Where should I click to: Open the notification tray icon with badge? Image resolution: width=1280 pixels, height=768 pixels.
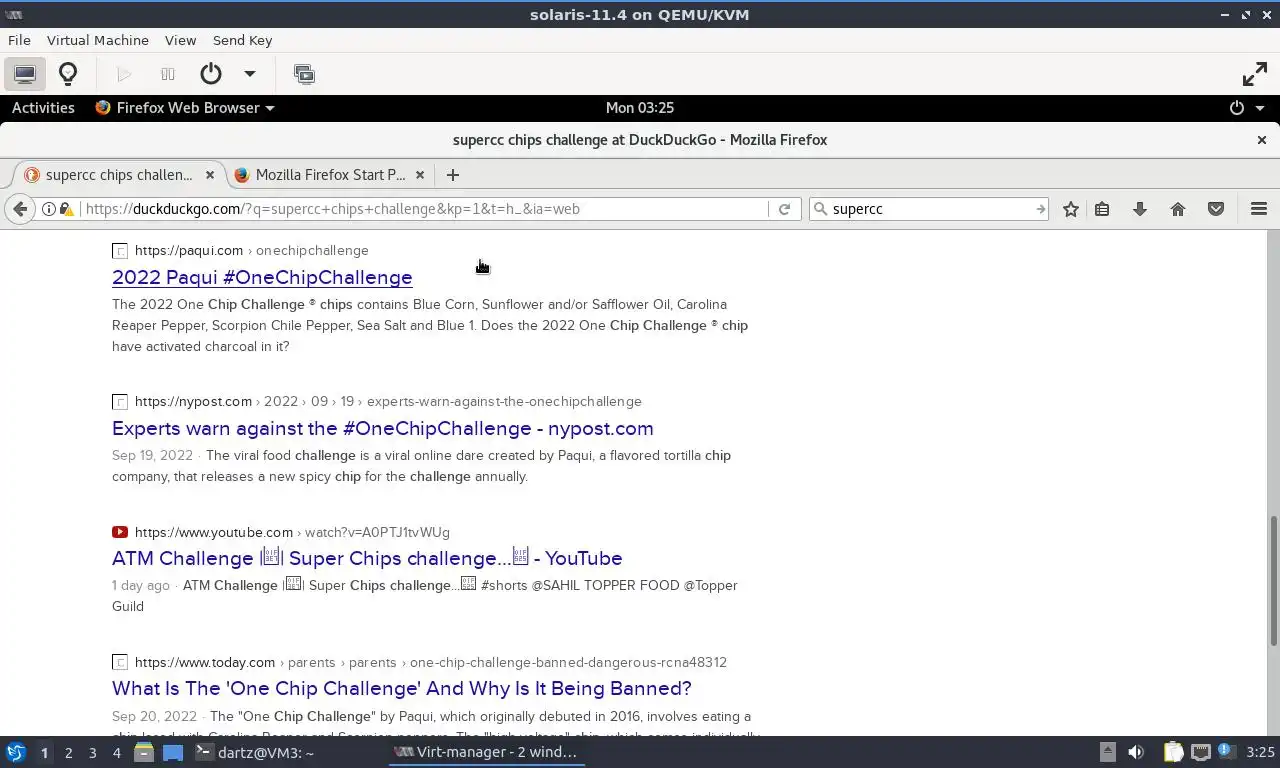coord(1225,752)
